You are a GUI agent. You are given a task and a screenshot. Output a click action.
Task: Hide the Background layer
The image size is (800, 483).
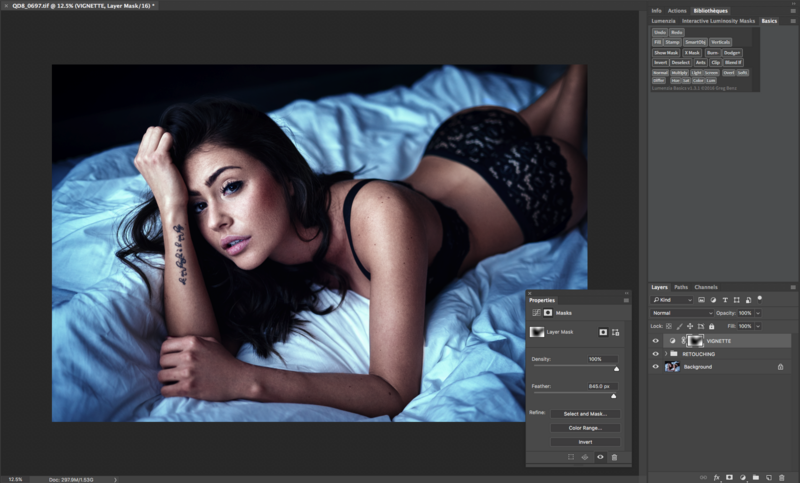656,367
